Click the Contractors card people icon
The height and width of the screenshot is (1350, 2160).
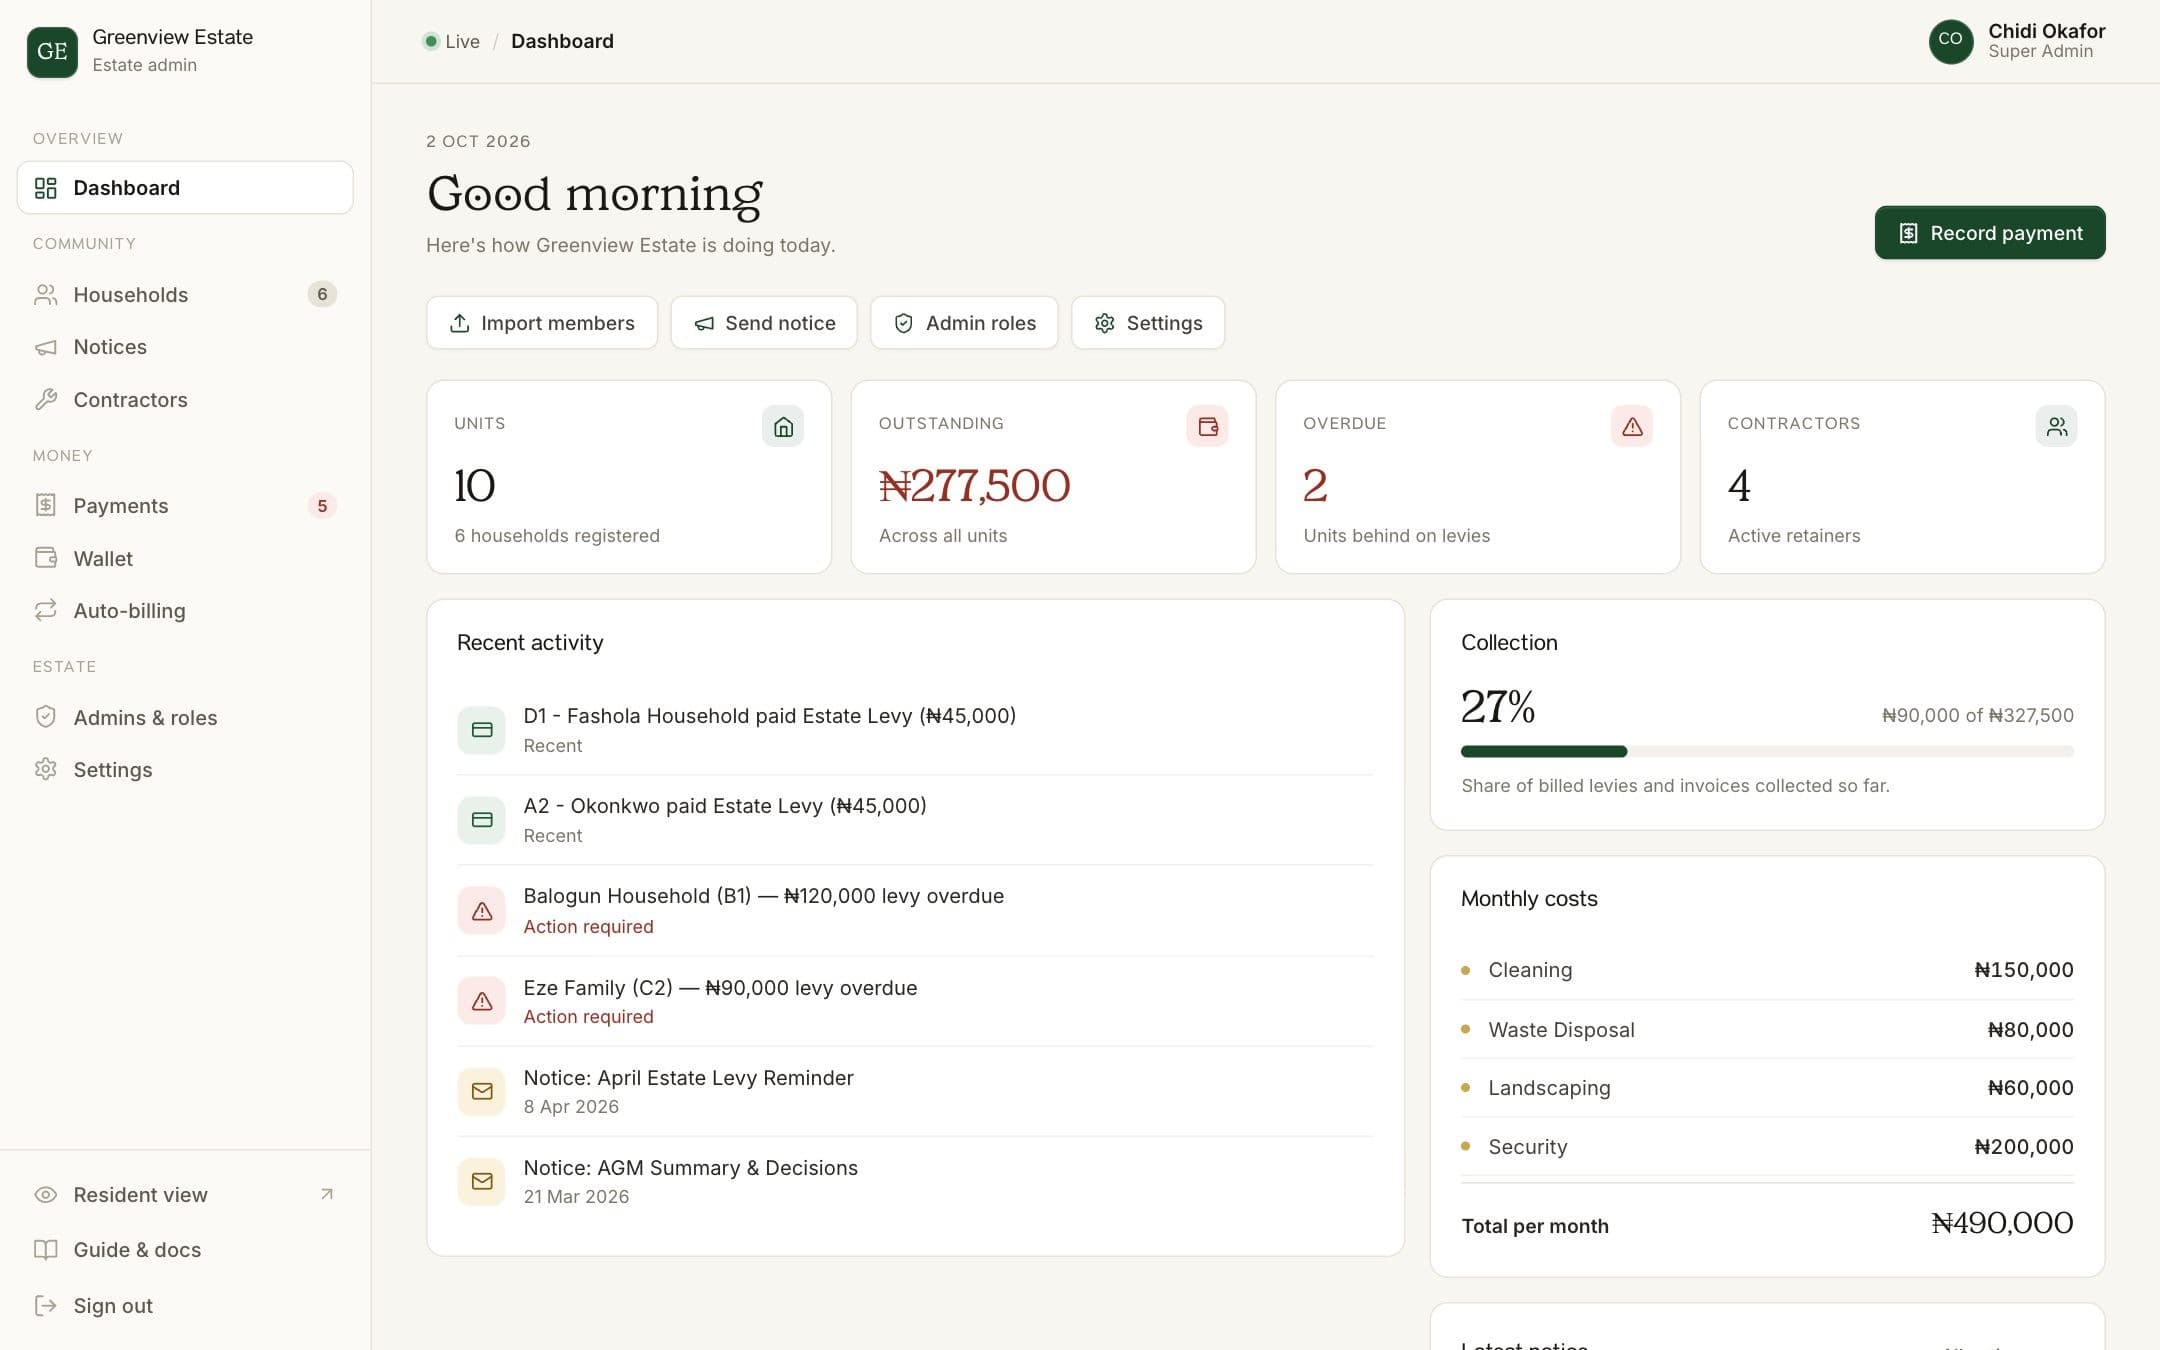(x=2056, y=426)
